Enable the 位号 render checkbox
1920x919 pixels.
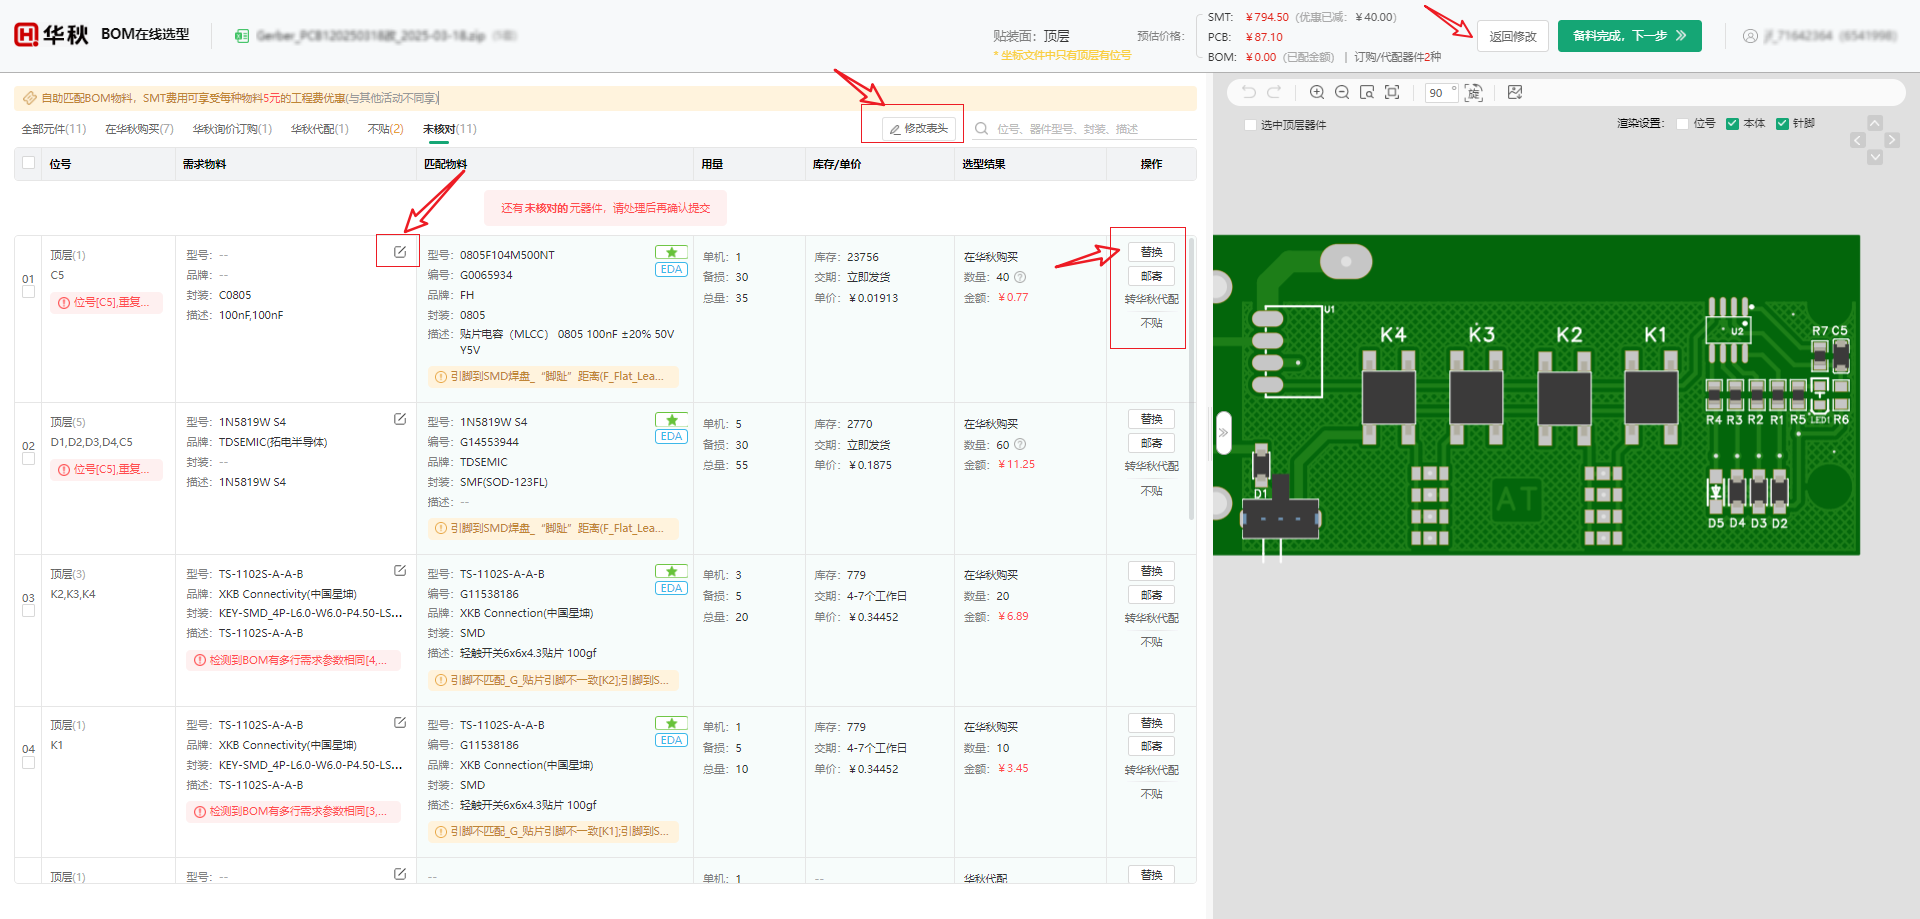pyautogui.click(x=1682, y=124)
